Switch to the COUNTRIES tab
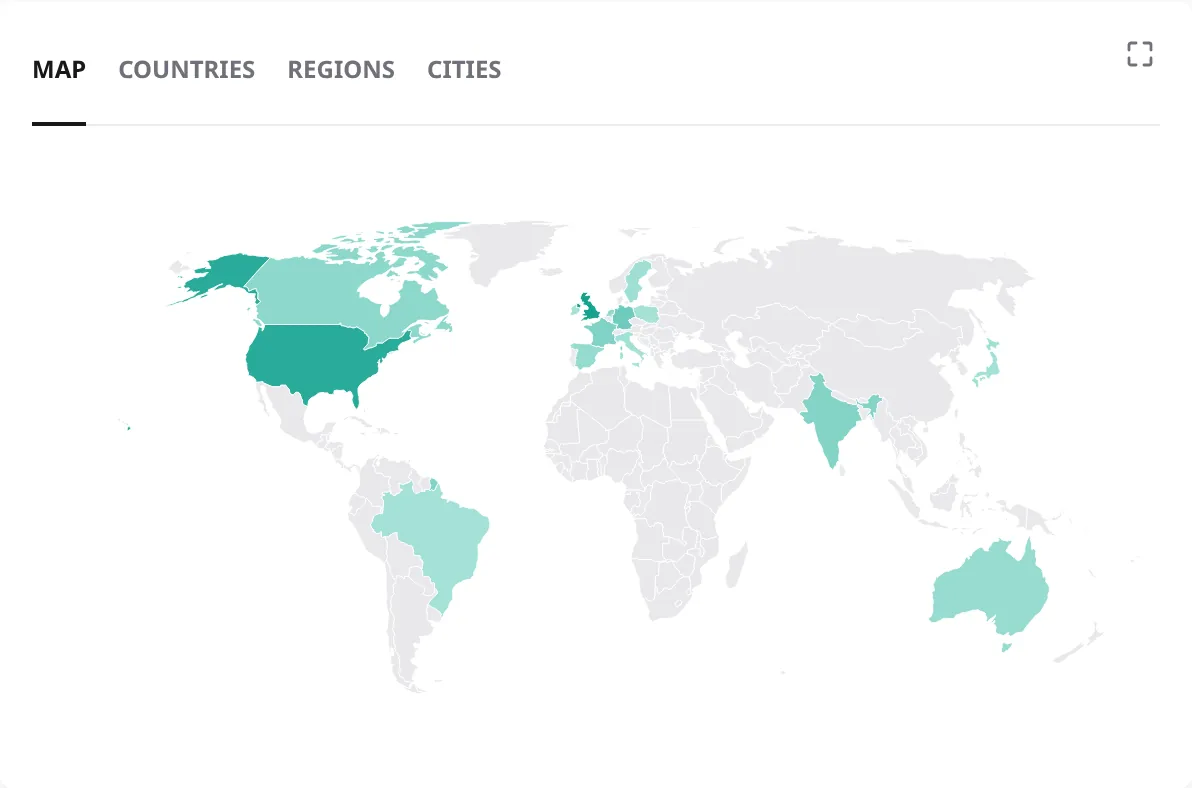Image resolution: width=1192 pixels, height=788 pixels. pos(186,70)
